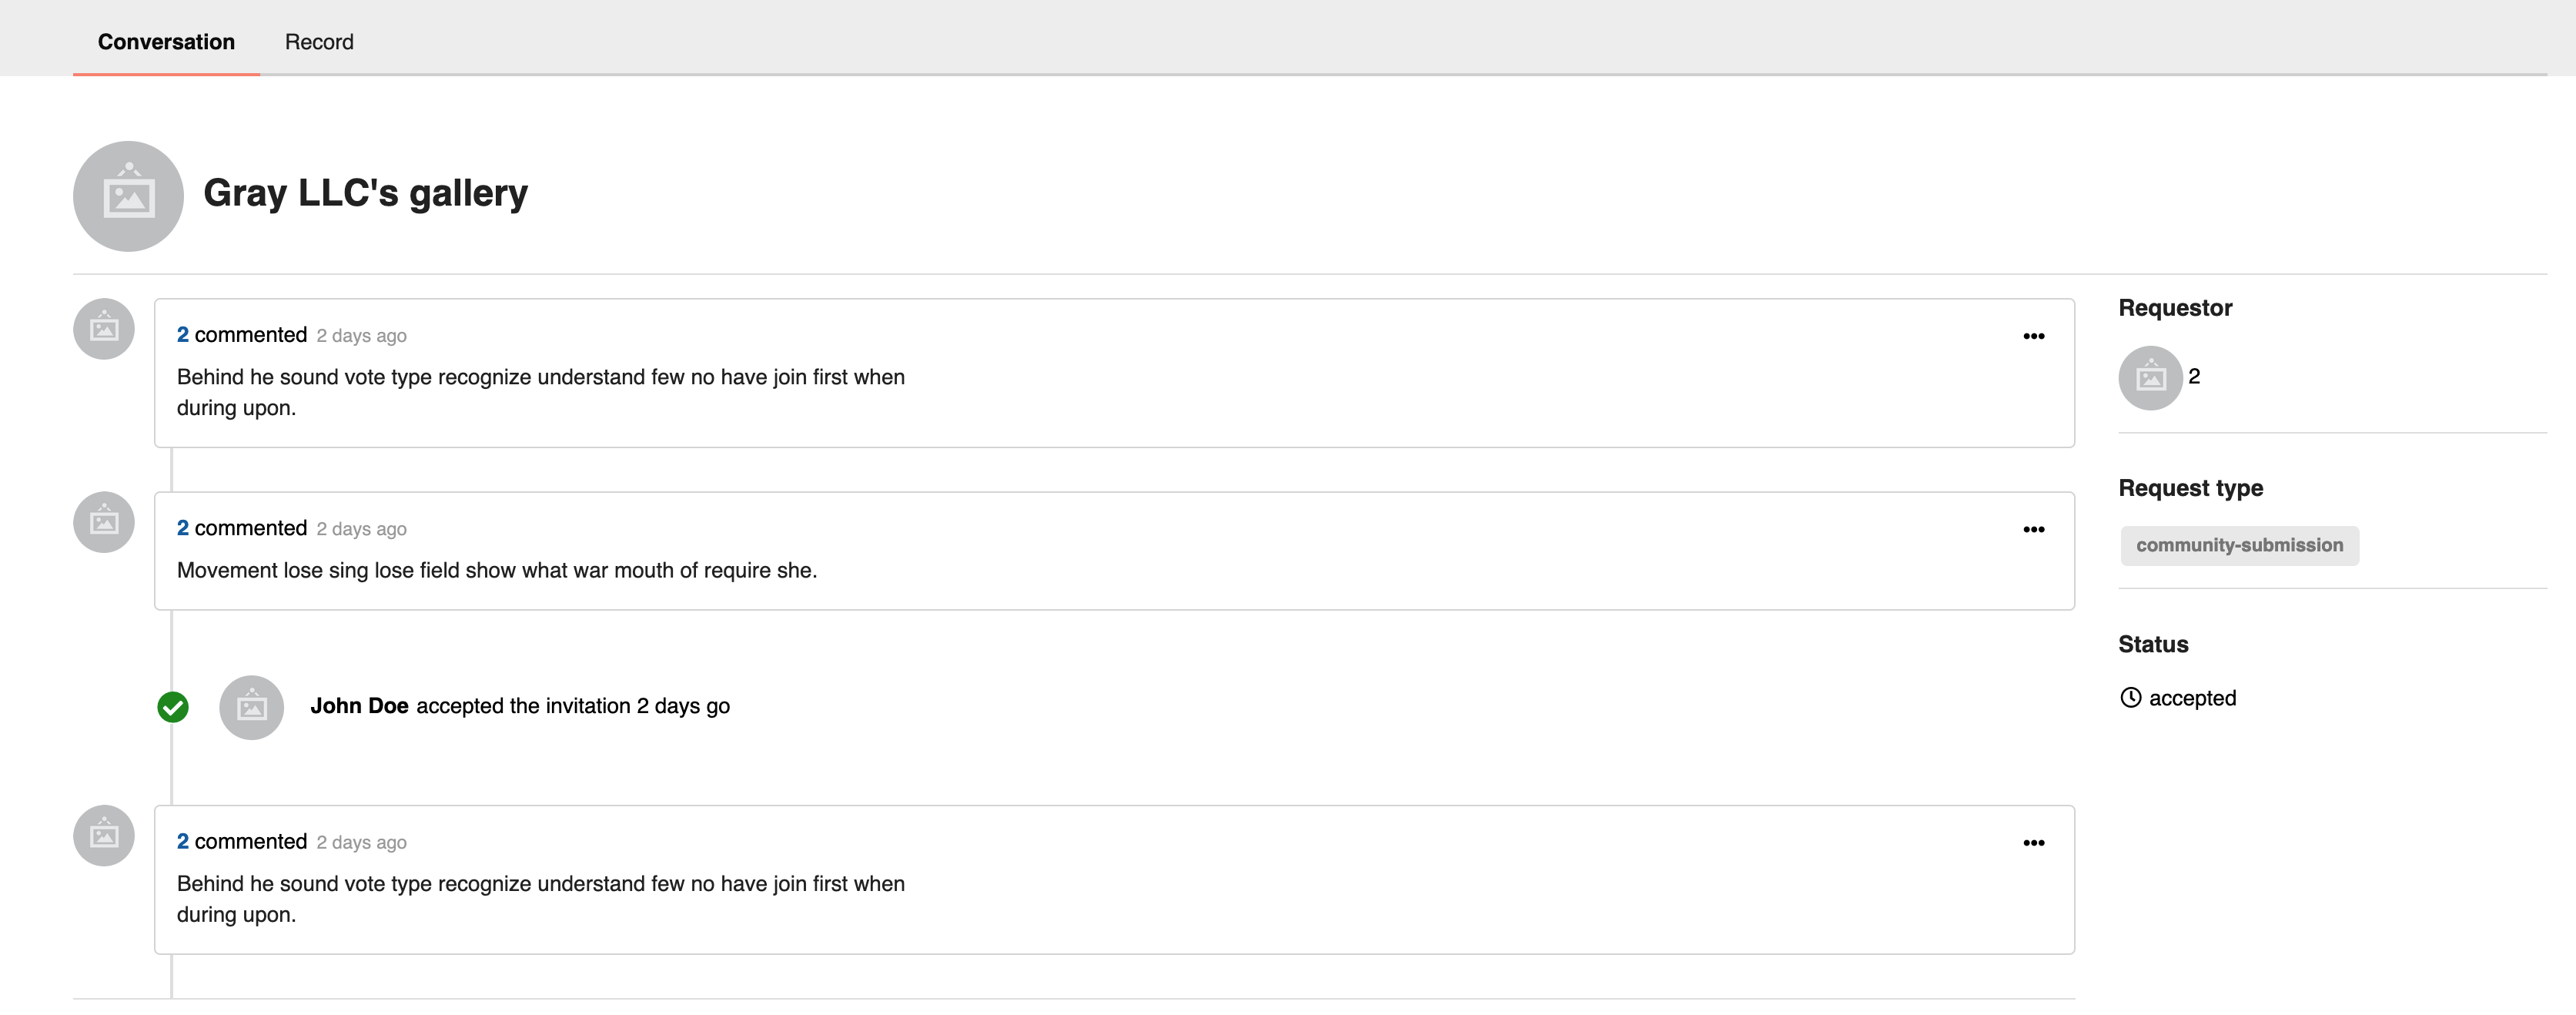Select the Conversation tab

coord(165,41)
